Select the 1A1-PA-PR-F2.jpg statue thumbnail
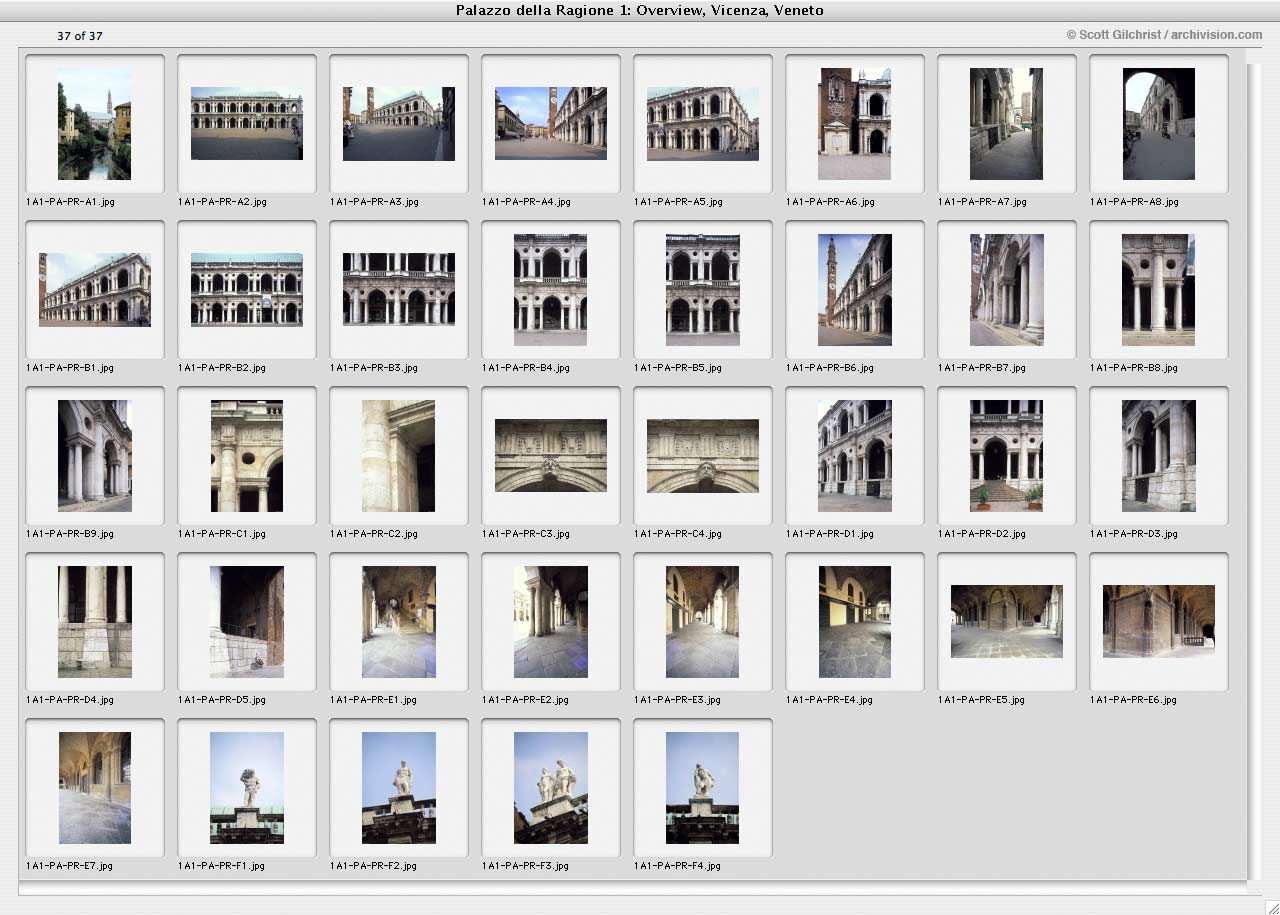Screen dimensions: 1280x915 (x=399, y=788)
